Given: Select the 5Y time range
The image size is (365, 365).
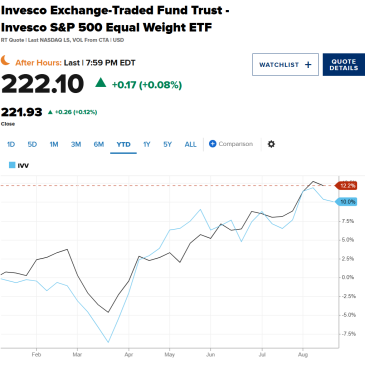Looking at the screenshot, I should pos(167,144).
